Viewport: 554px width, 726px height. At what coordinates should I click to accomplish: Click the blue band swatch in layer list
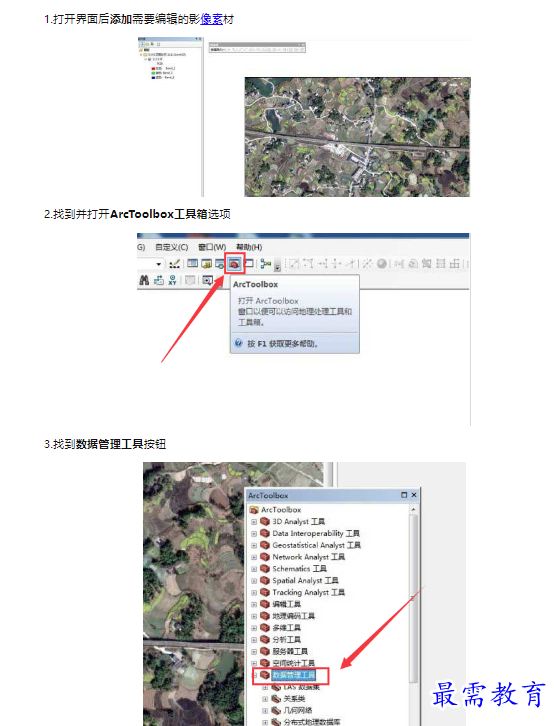click(x=153, y=78)
